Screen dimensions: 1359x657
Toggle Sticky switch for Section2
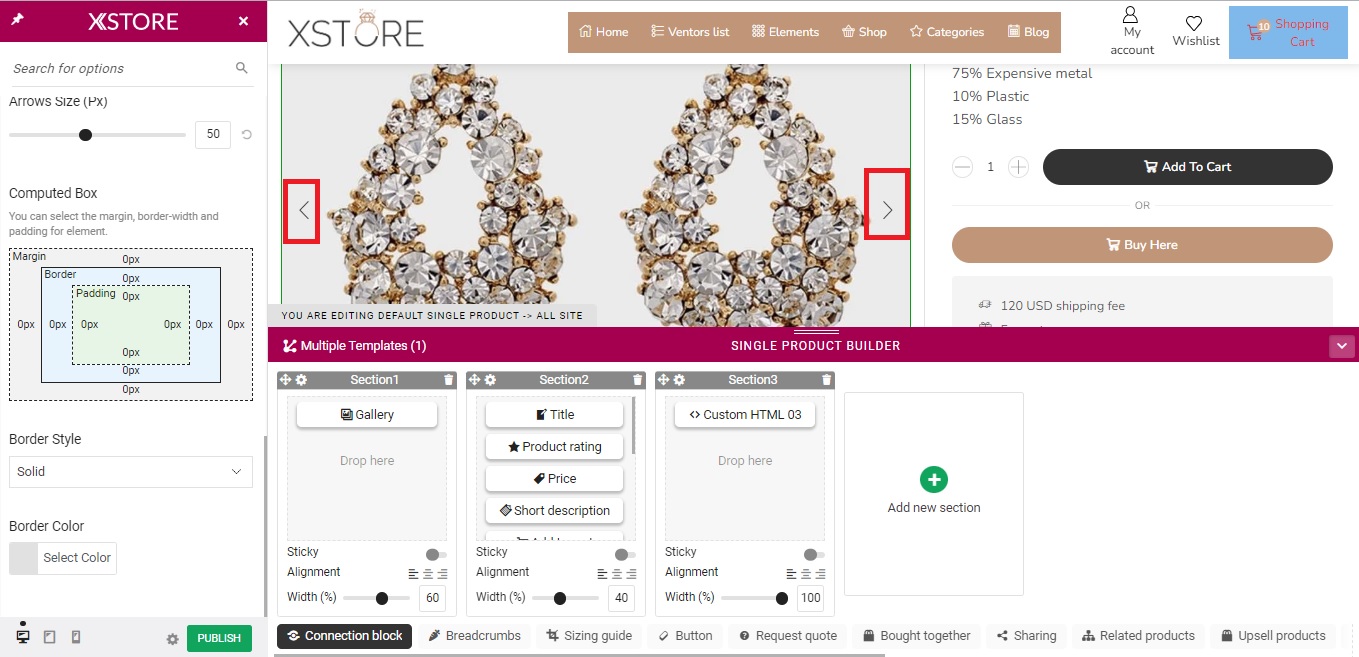(x=624, y=554)
